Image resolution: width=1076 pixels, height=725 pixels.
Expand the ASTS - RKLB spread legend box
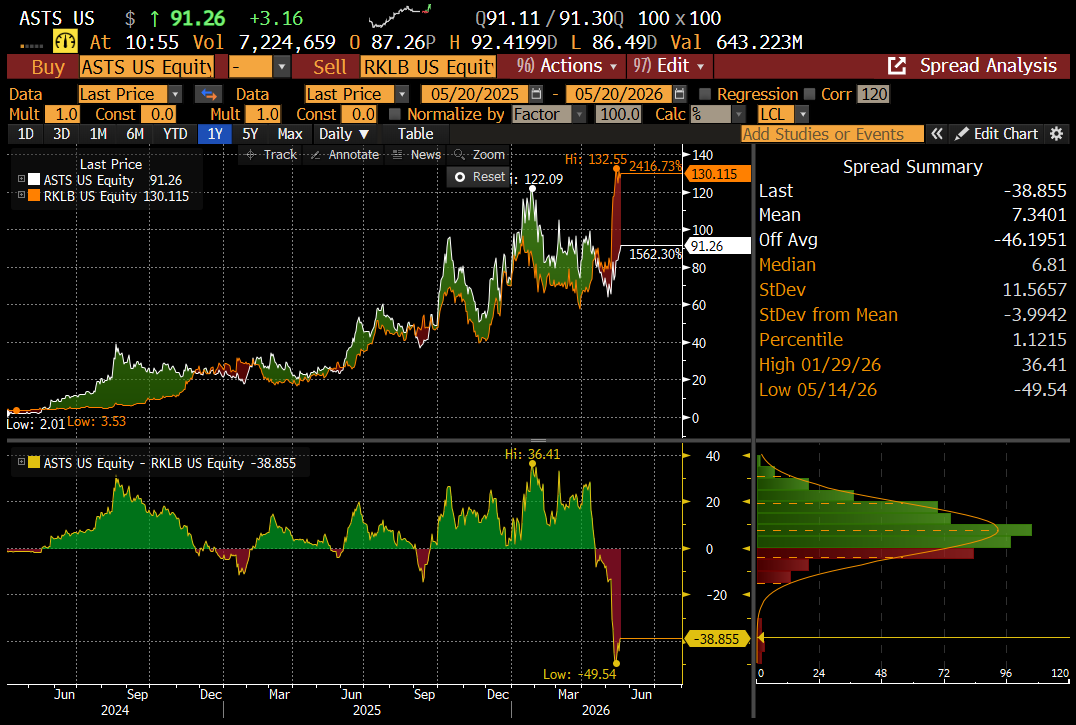click(21, 463)
